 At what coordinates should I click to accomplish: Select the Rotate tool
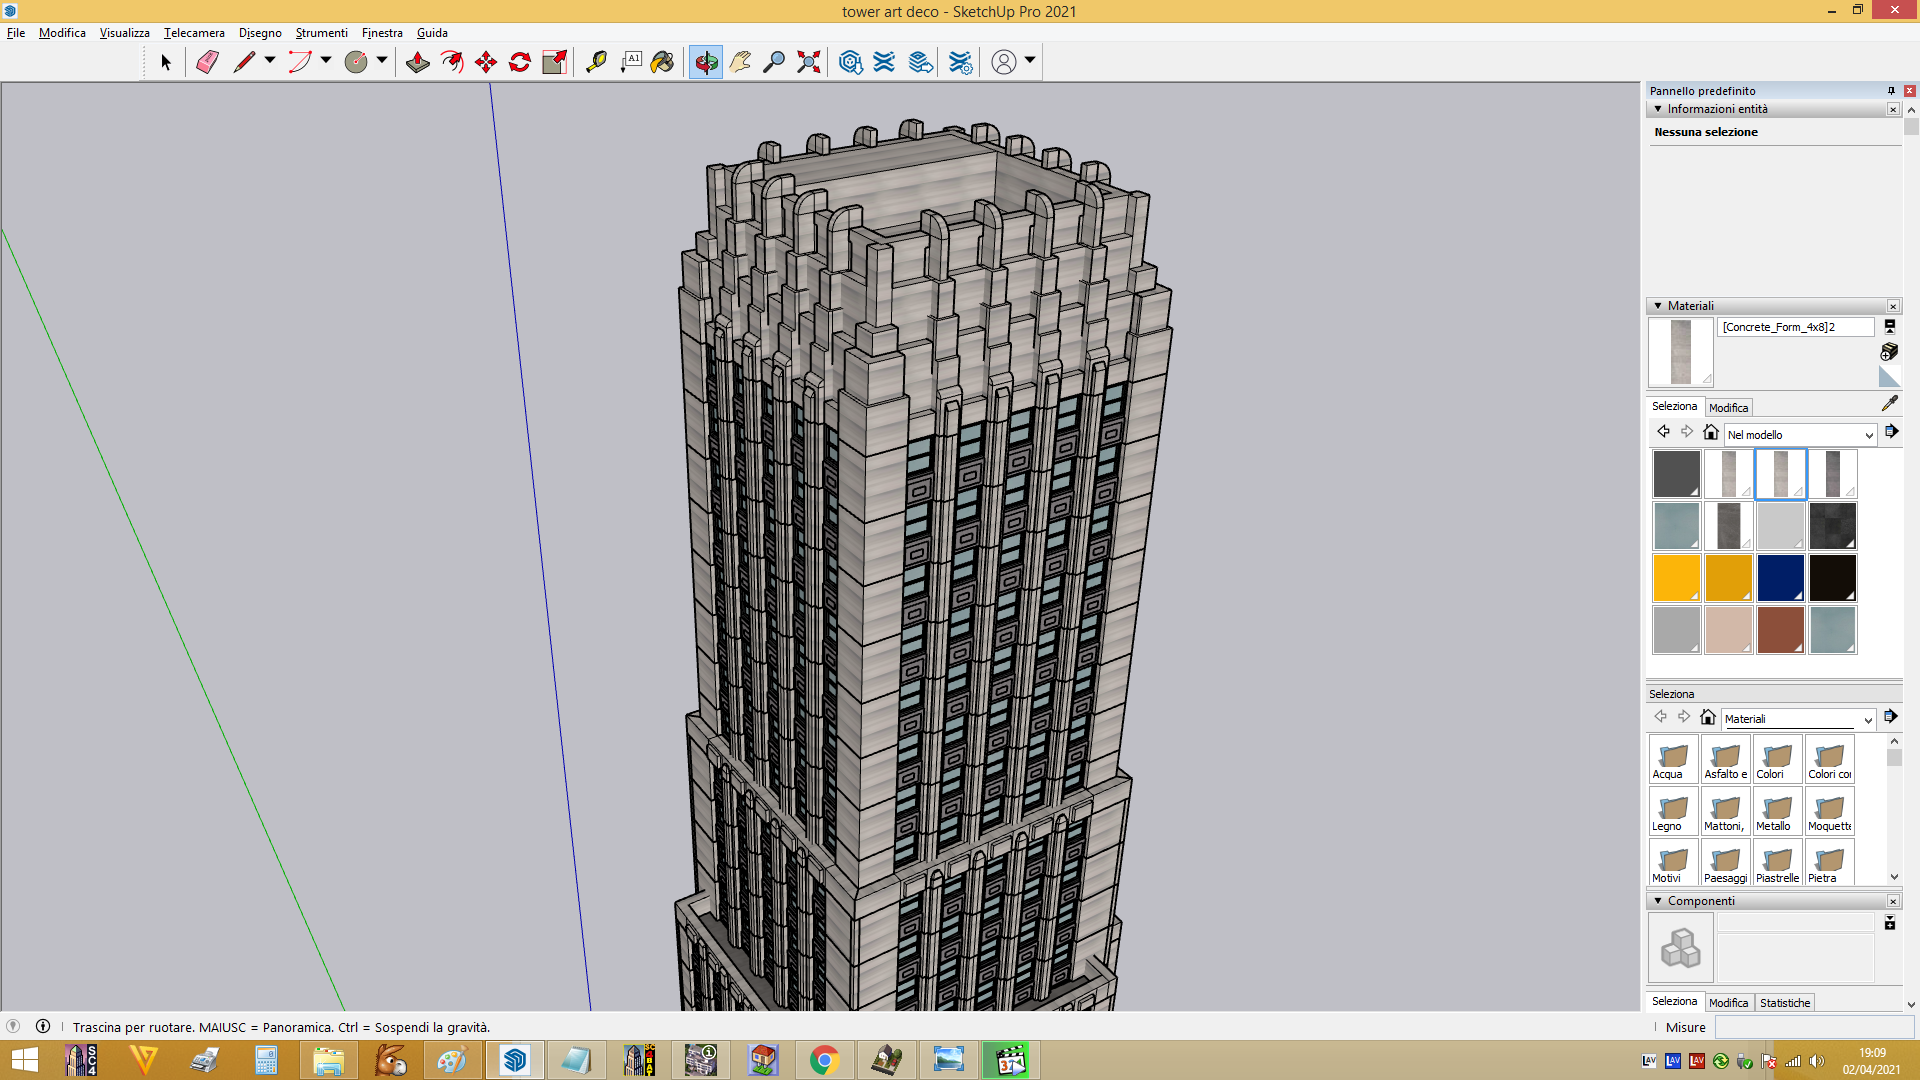tap(520, 62)
